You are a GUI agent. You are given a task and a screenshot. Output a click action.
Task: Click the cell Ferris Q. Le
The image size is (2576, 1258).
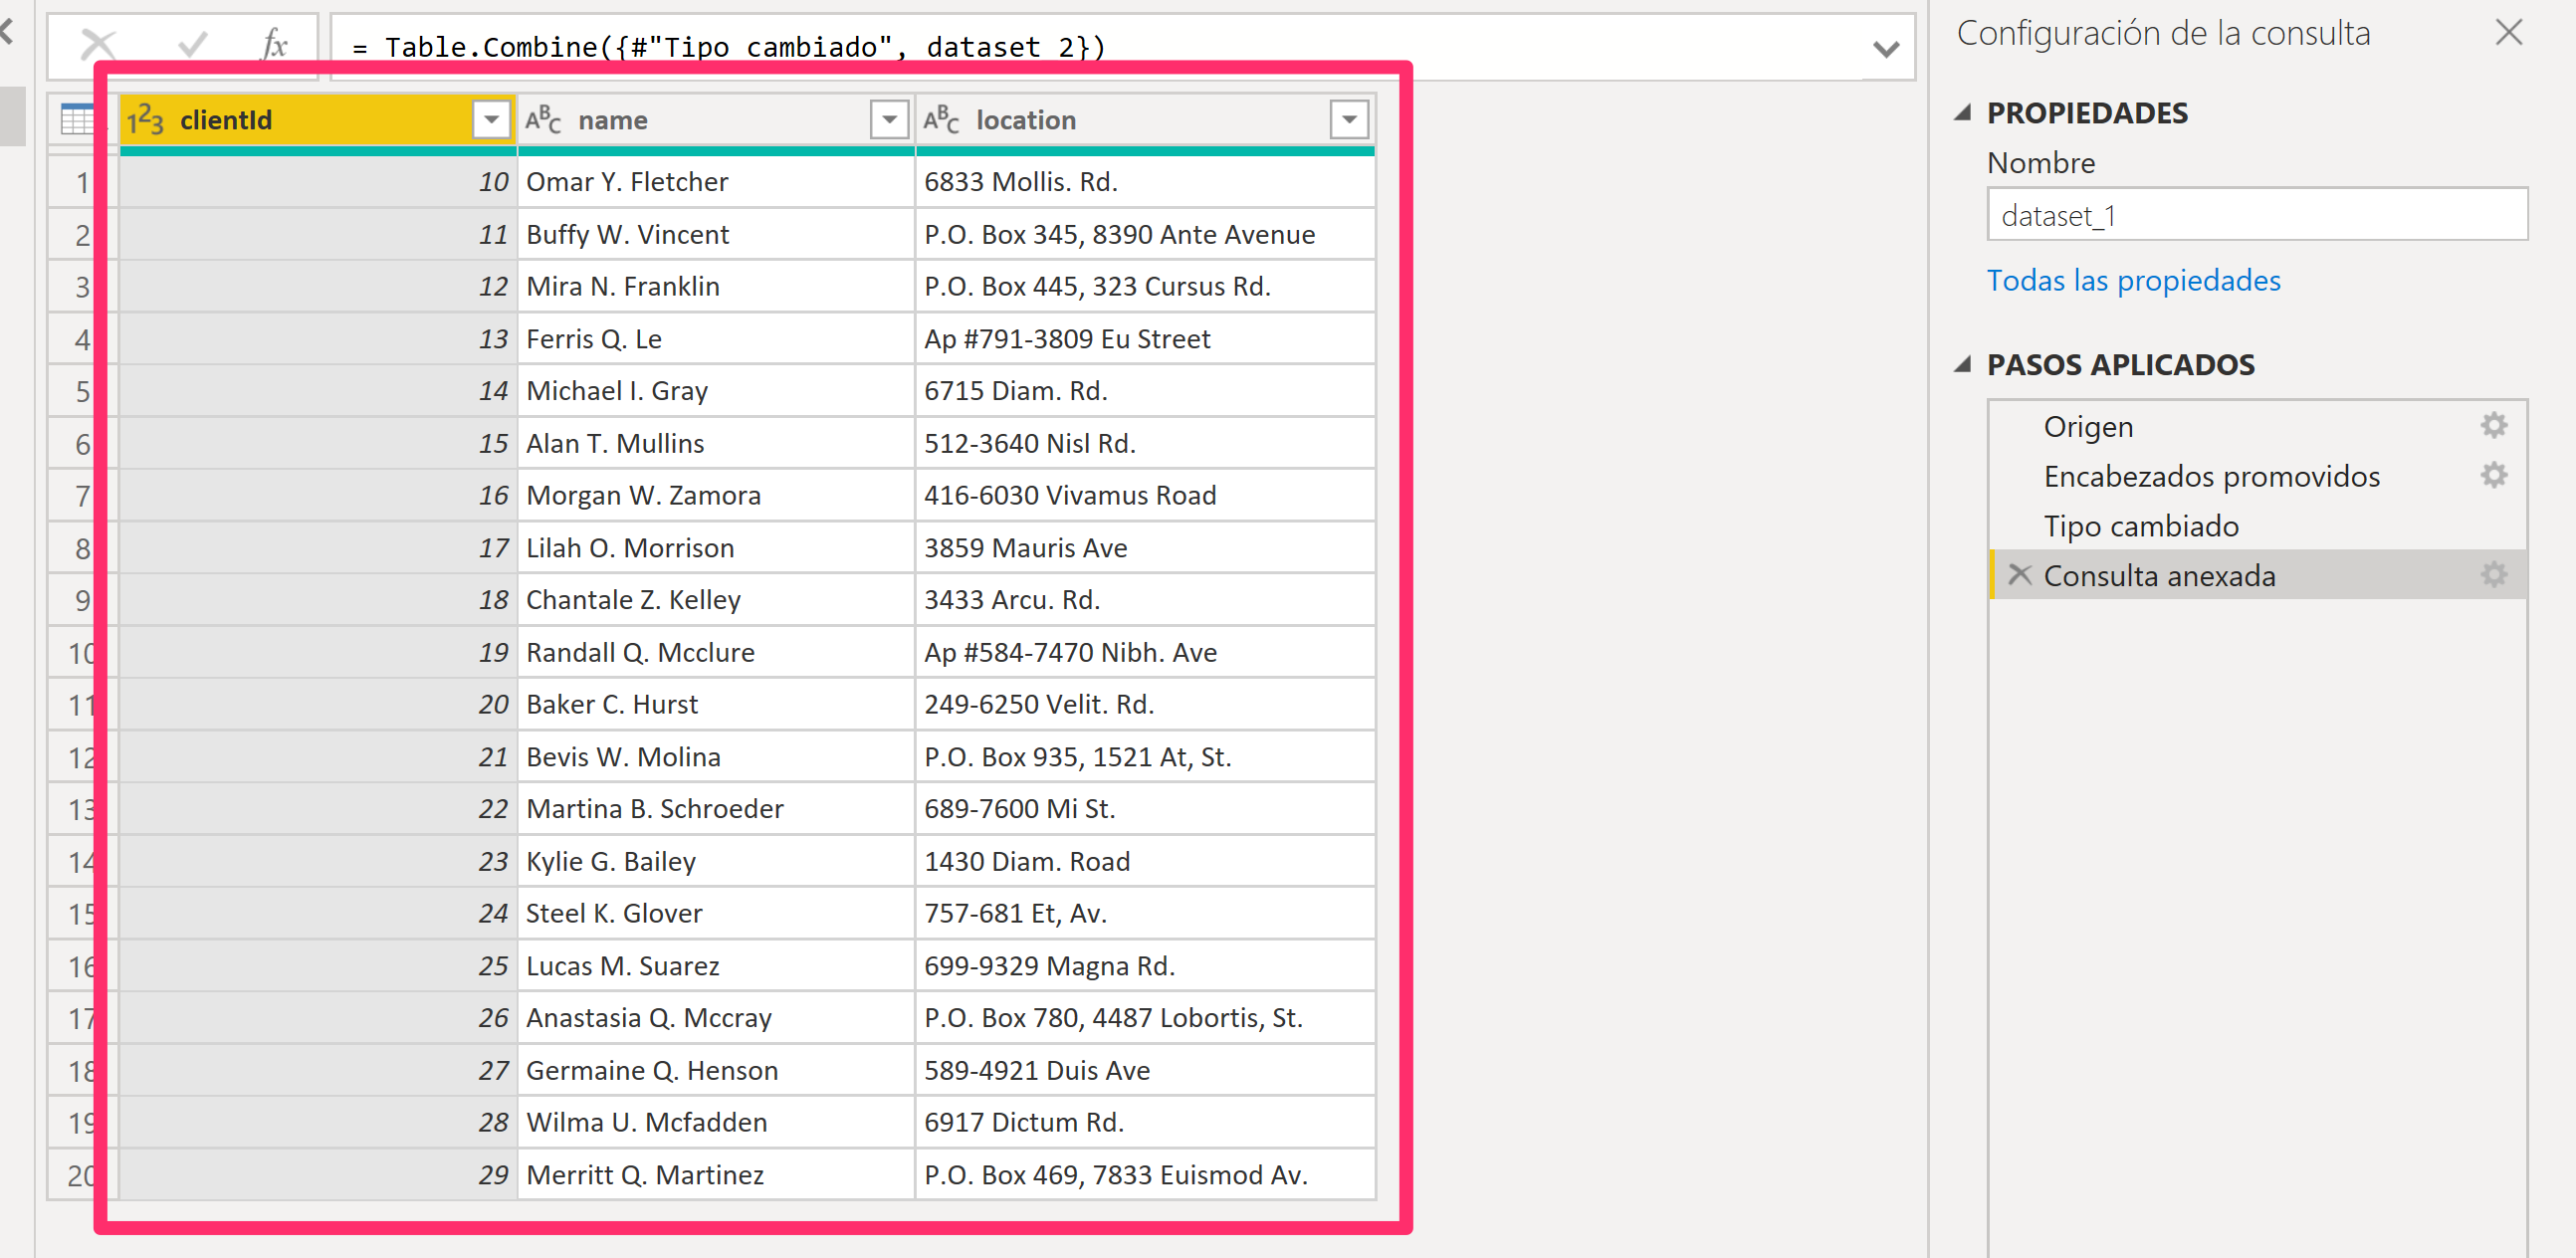tap(716, 339)
